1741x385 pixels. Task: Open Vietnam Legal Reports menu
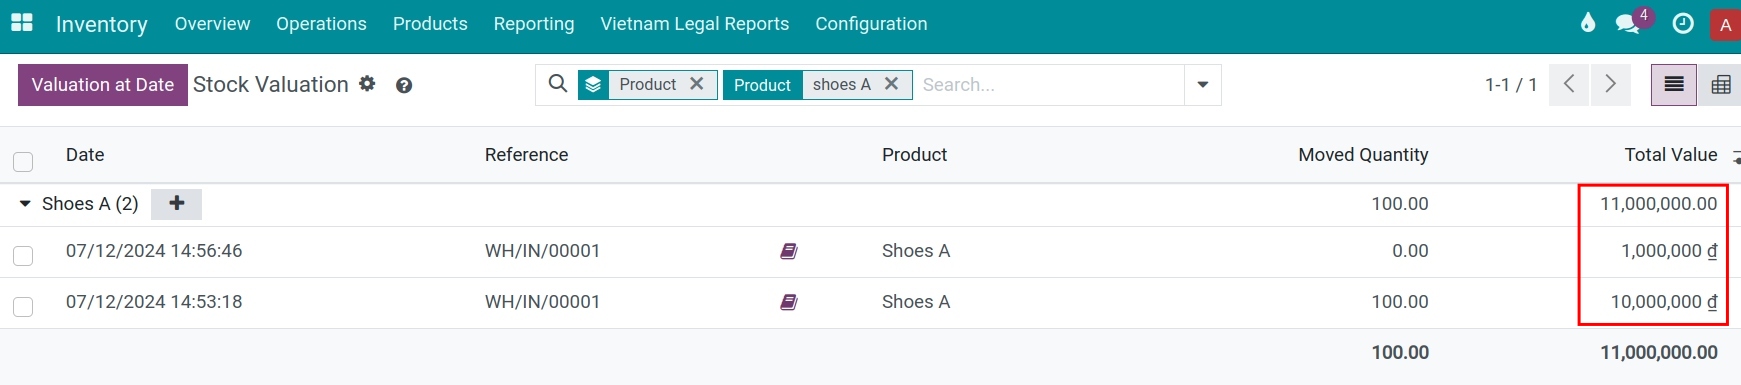point(694,24)
